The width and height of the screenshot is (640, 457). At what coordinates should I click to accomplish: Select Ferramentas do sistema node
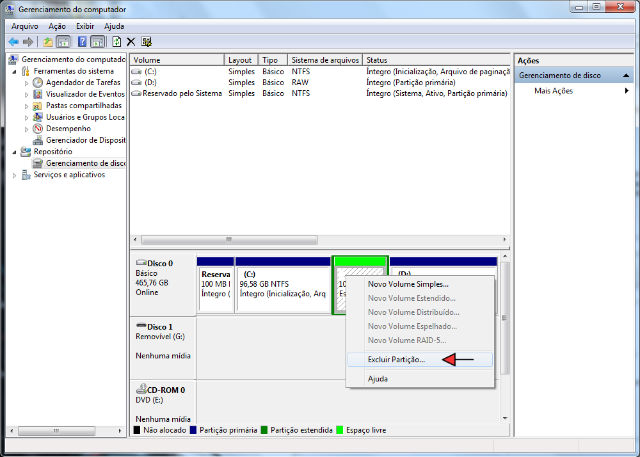click(x=73, y=71)
